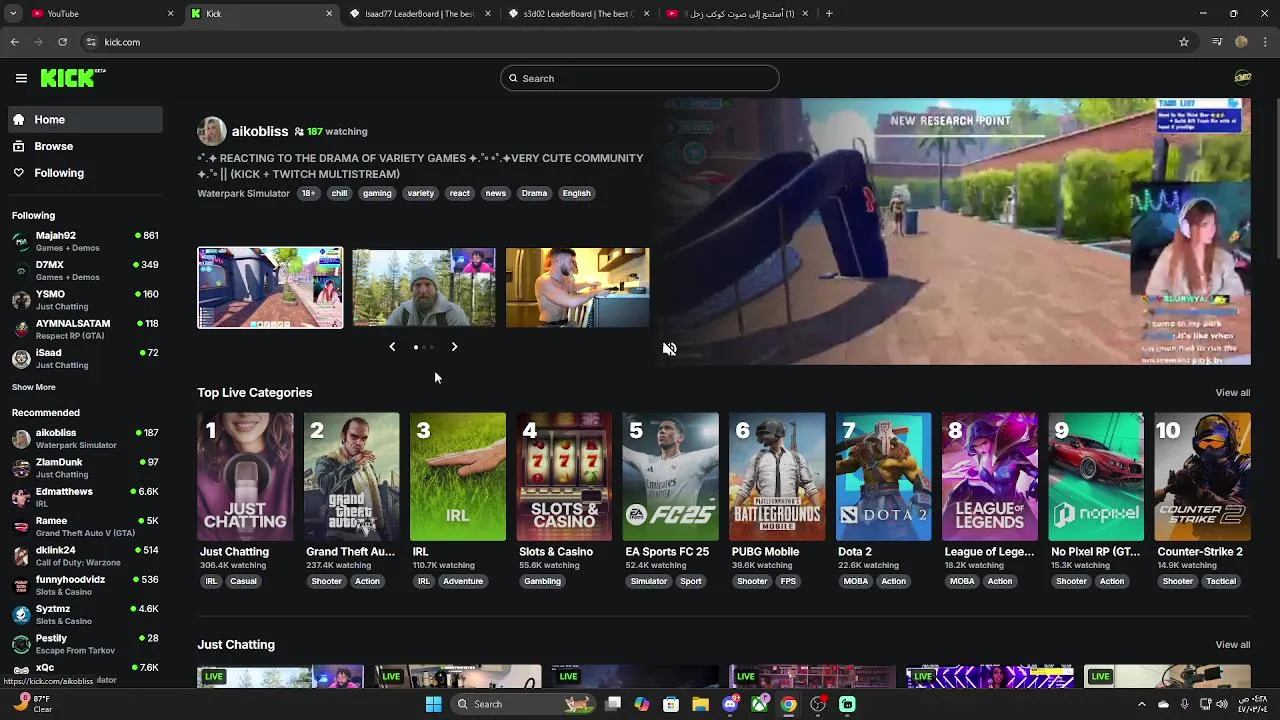This screenshot has height=720, width=1280.
Task: Open the user profile avatar top right
Action: point(1243,78)
